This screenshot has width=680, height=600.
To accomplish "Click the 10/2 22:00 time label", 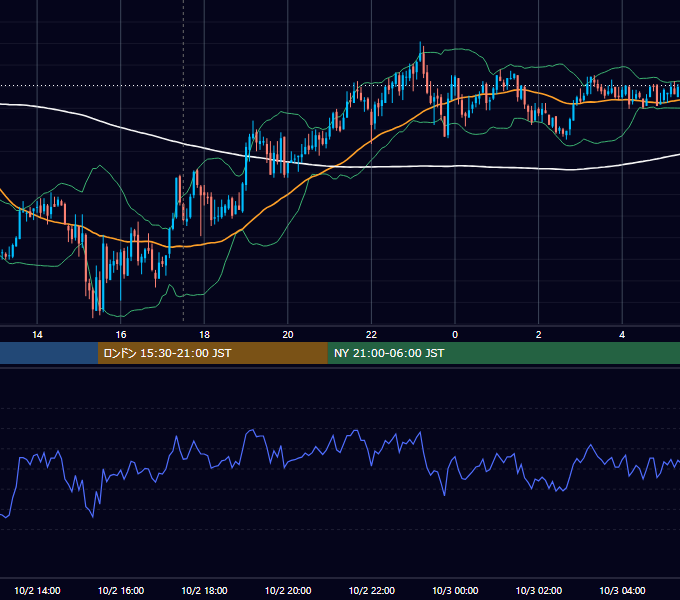I will tap(372, 590).
